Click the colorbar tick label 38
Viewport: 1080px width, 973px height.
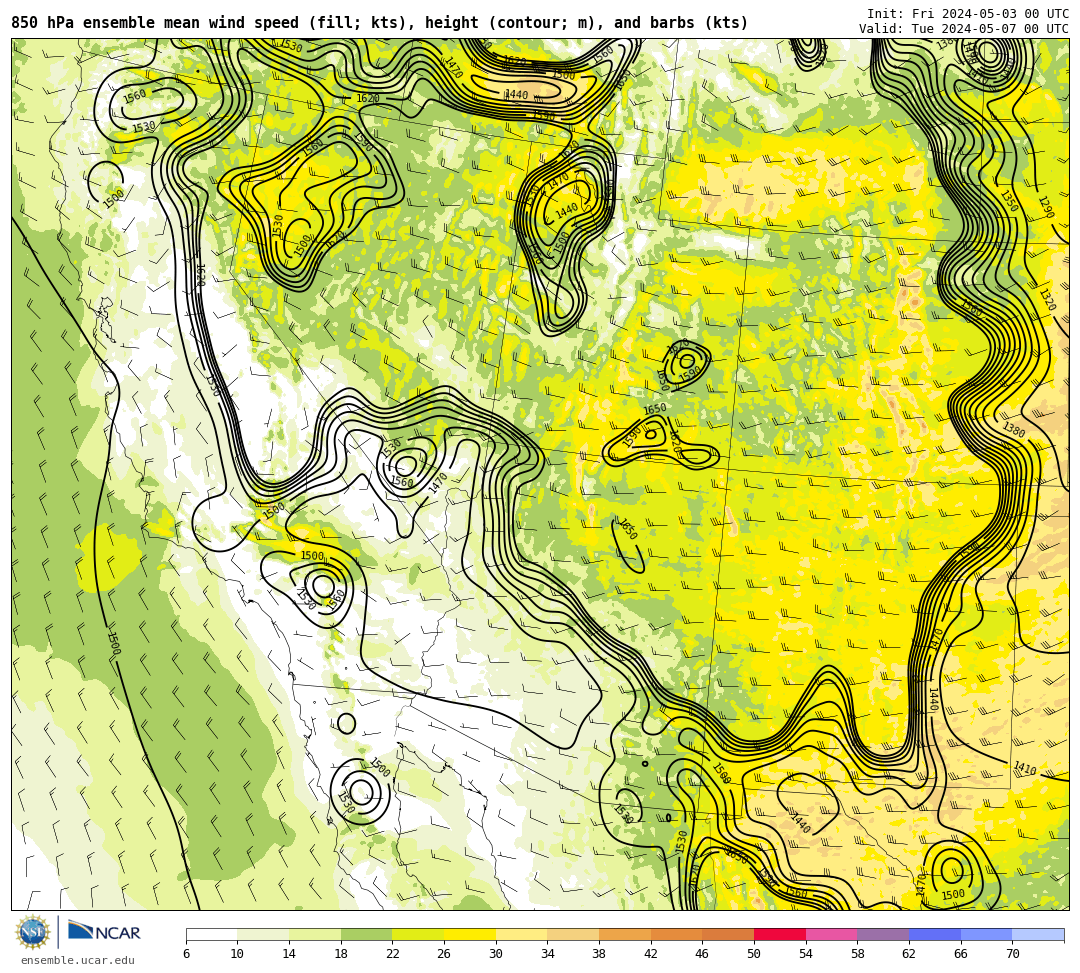pyautogui.click(x=599, y=954)
